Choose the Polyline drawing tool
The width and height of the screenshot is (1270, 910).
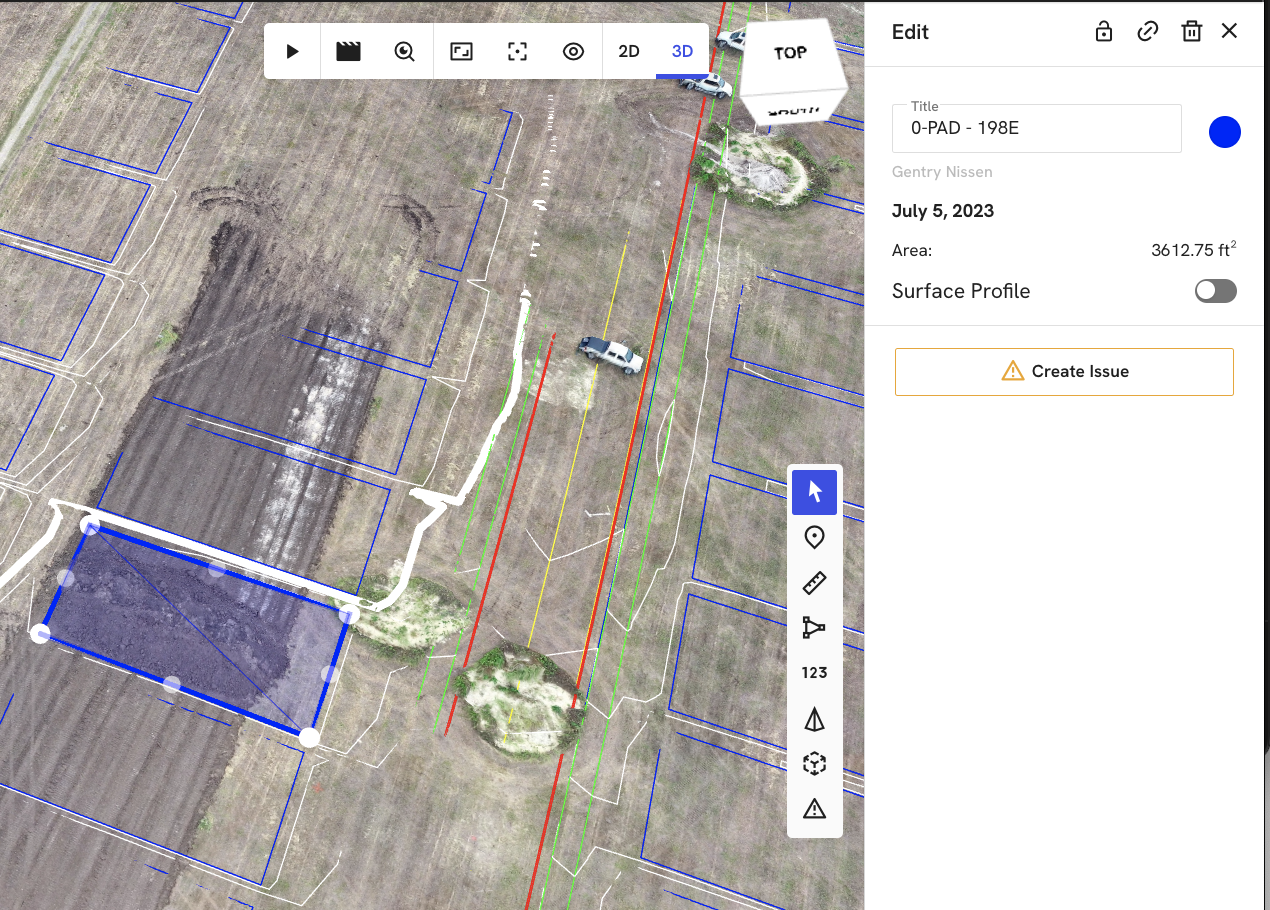(x=814, y=627)
